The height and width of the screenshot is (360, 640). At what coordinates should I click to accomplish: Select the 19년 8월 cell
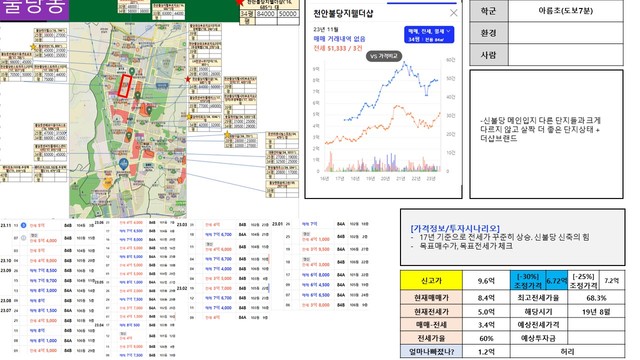[x=596, y=311]
